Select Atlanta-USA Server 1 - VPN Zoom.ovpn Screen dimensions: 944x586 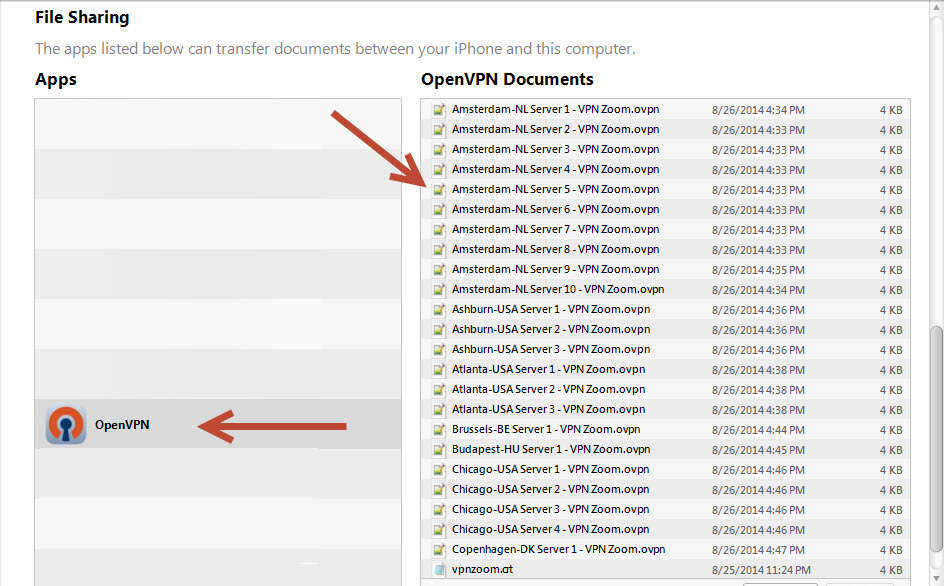(x=548, y=369)
